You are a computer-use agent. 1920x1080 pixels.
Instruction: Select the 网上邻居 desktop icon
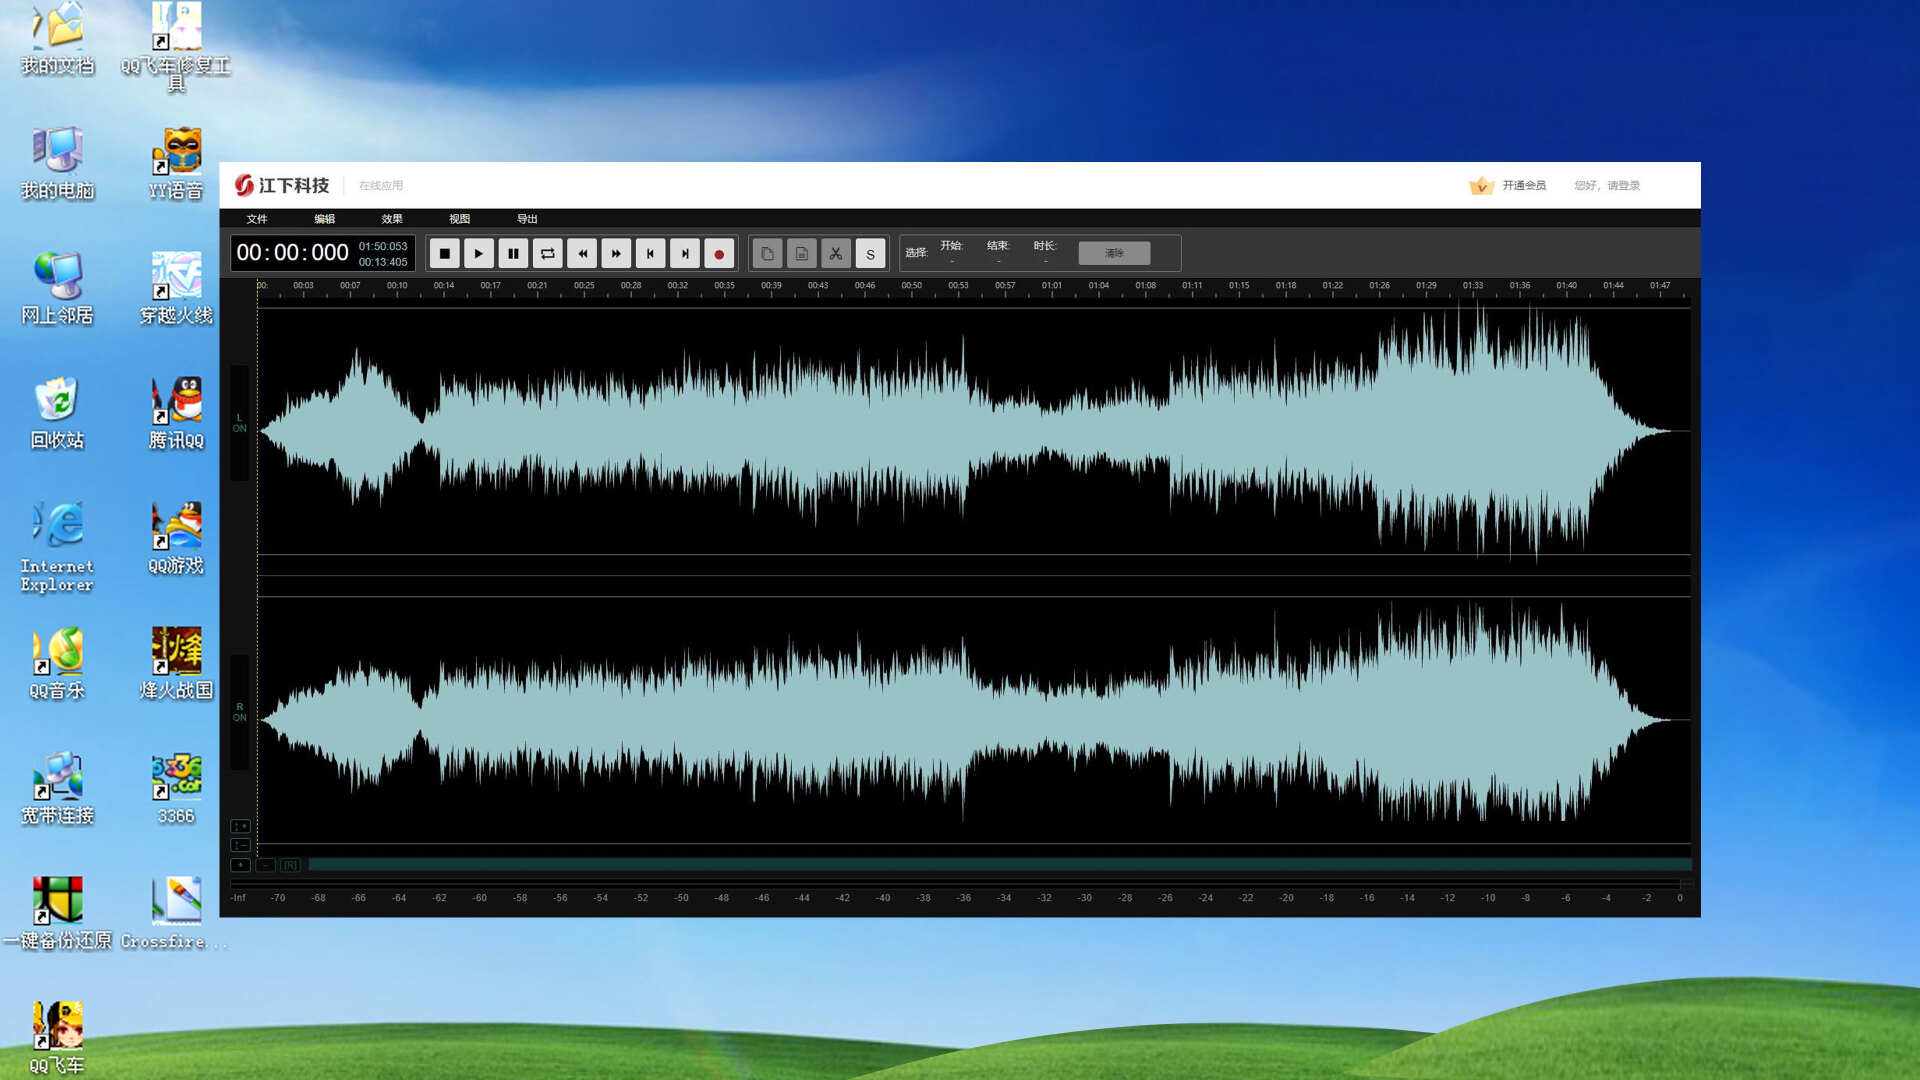(57, 288)
